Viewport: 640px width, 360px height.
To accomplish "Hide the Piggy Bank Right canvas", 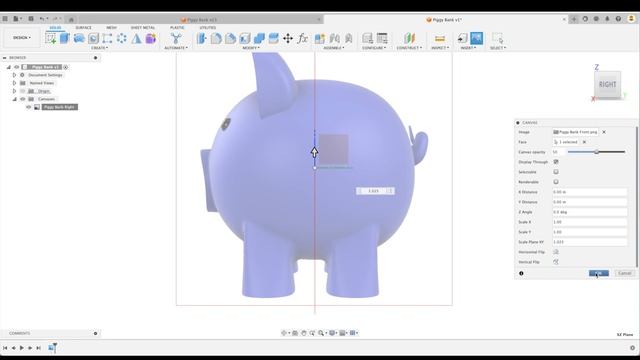I will 29,107.
